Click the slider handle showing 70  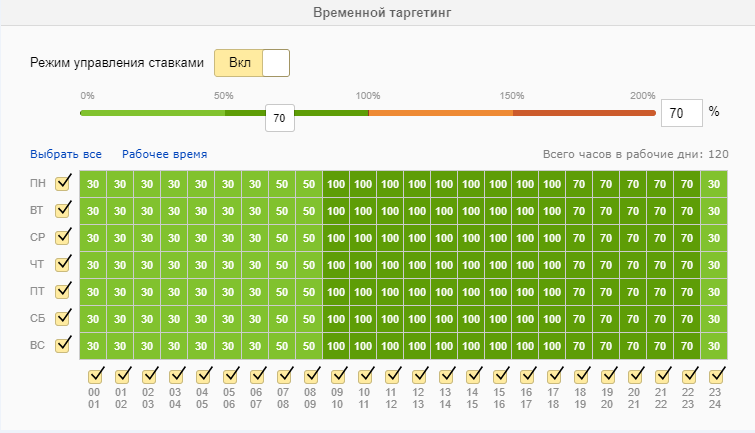point(280,118)
